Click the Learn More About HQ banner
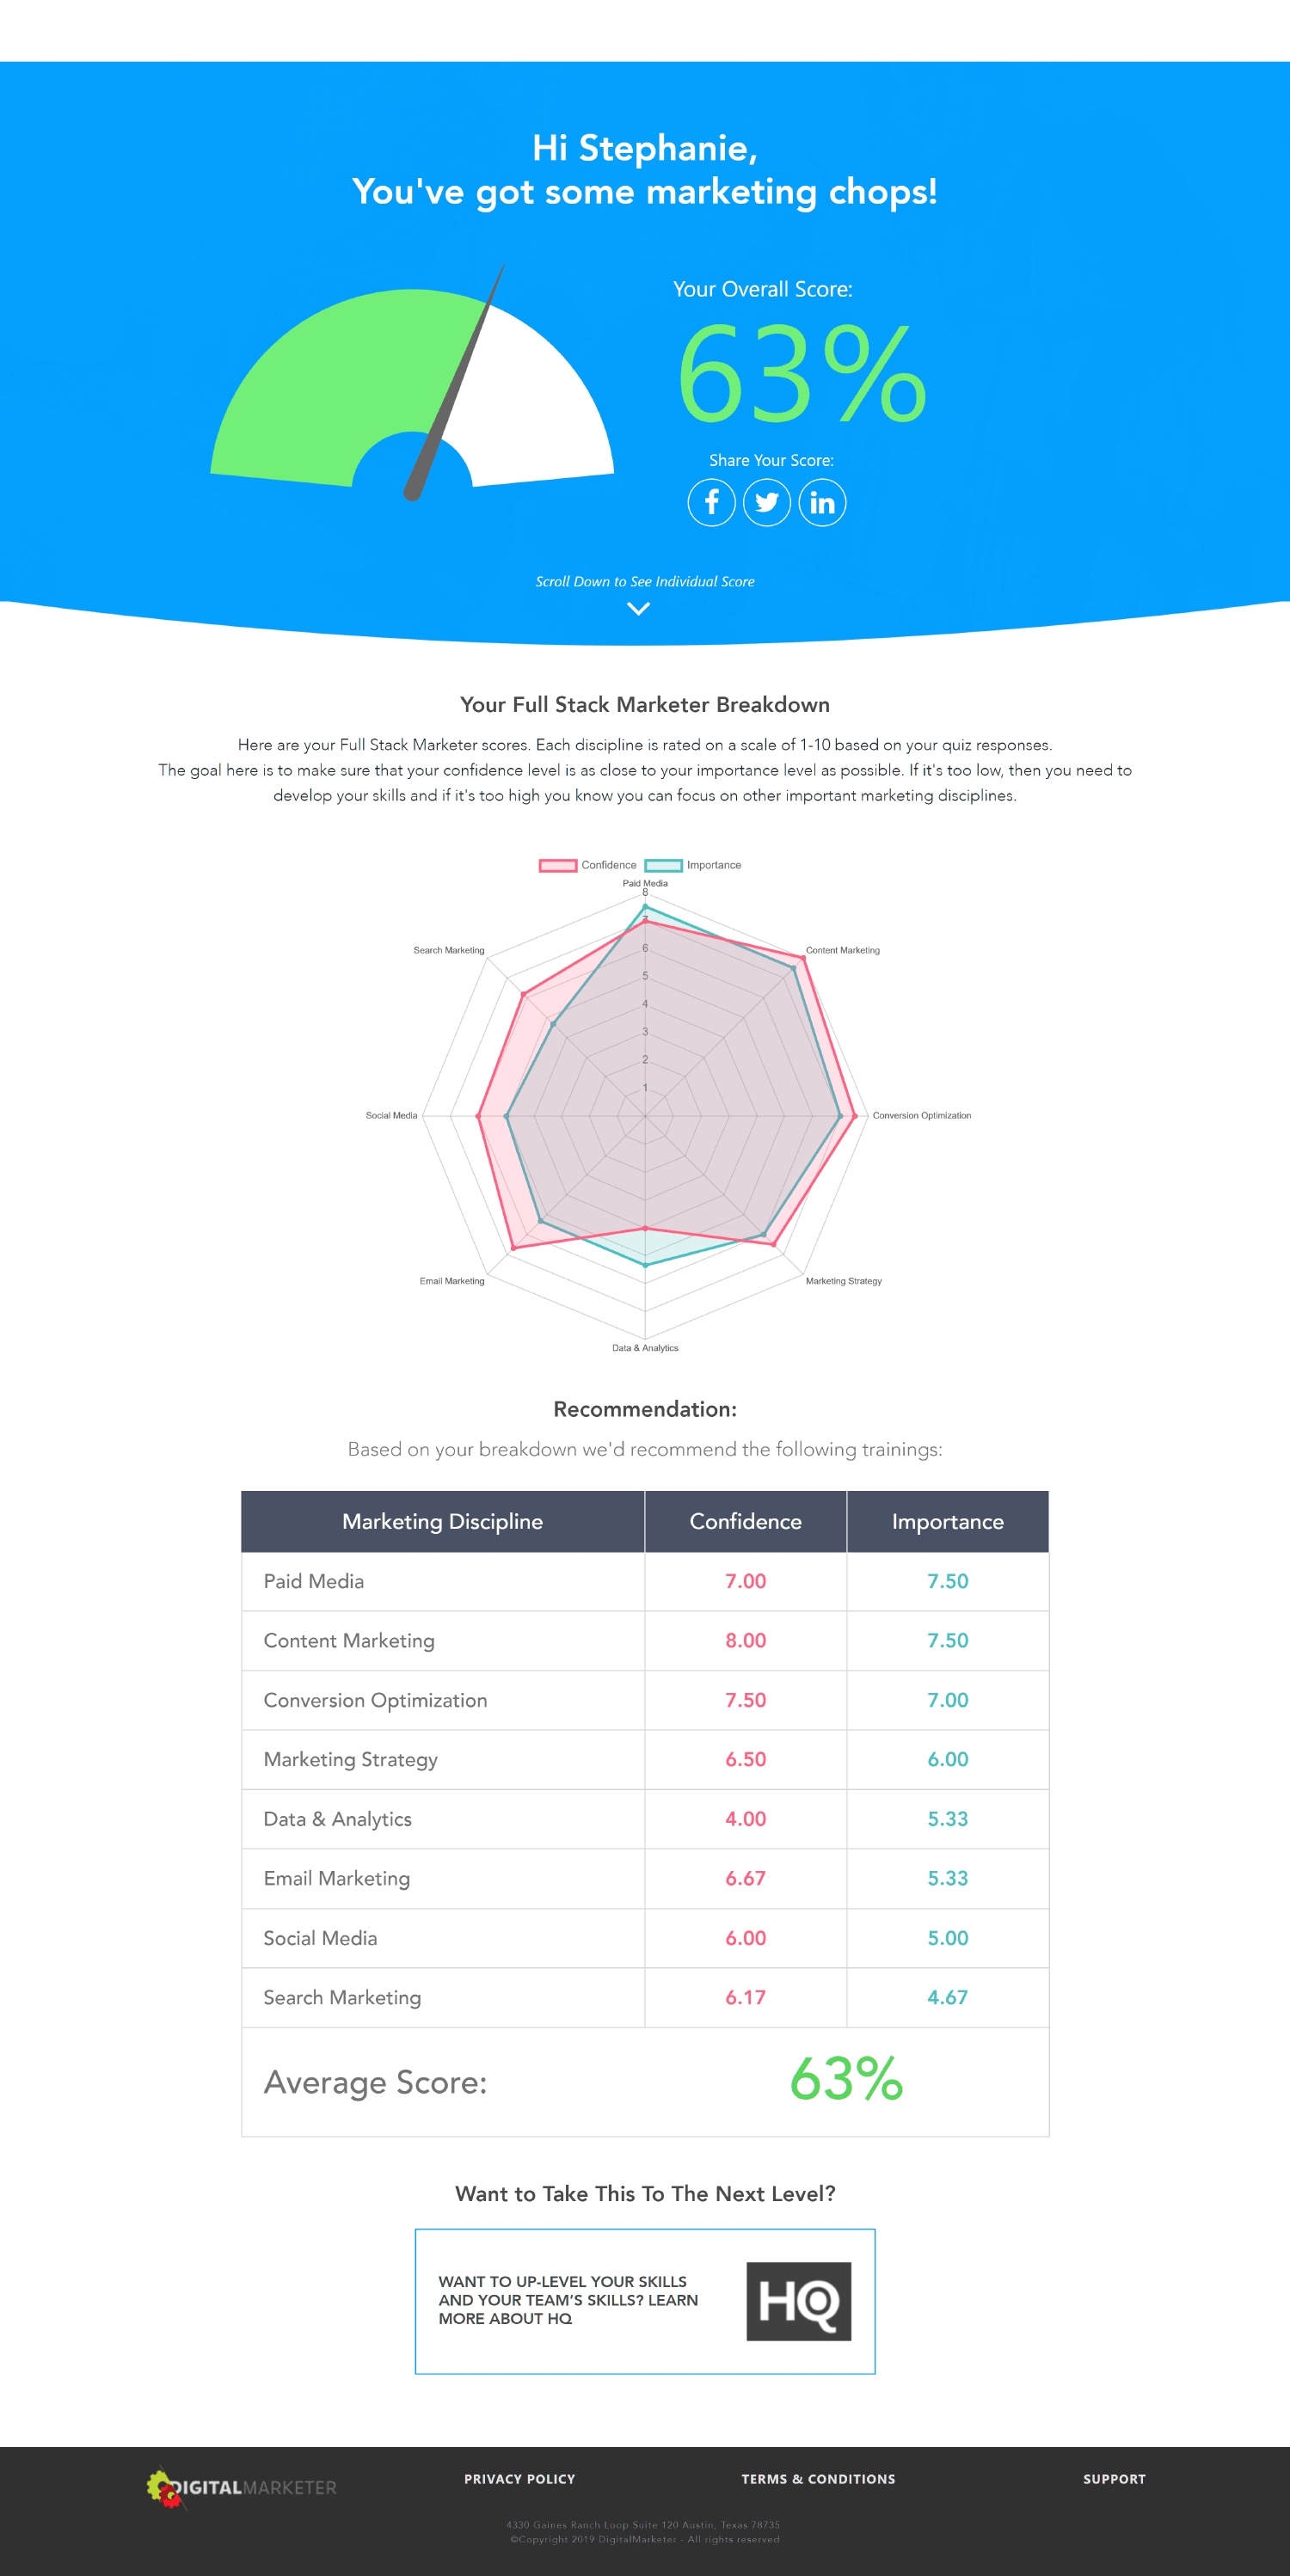Viewport: 1290px width, 2576px height. 645,2301
